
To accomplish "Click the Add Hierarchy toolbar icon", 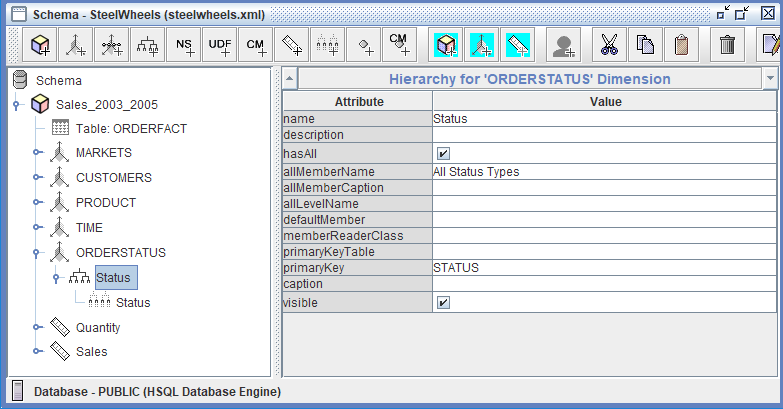I will pyautogui.click(x=148, y=45).
